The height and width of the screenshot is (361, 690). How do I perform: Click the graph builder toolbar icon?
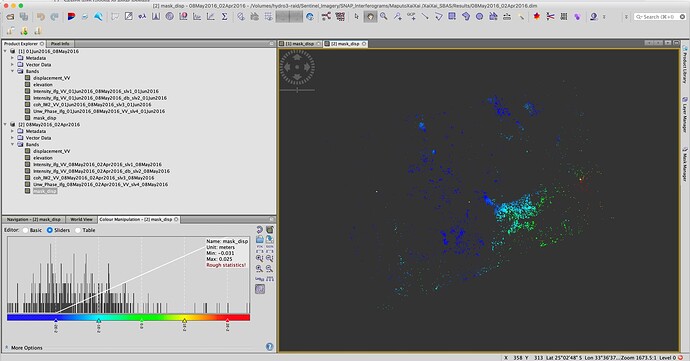pyautogui.click(x=326, y=17)
